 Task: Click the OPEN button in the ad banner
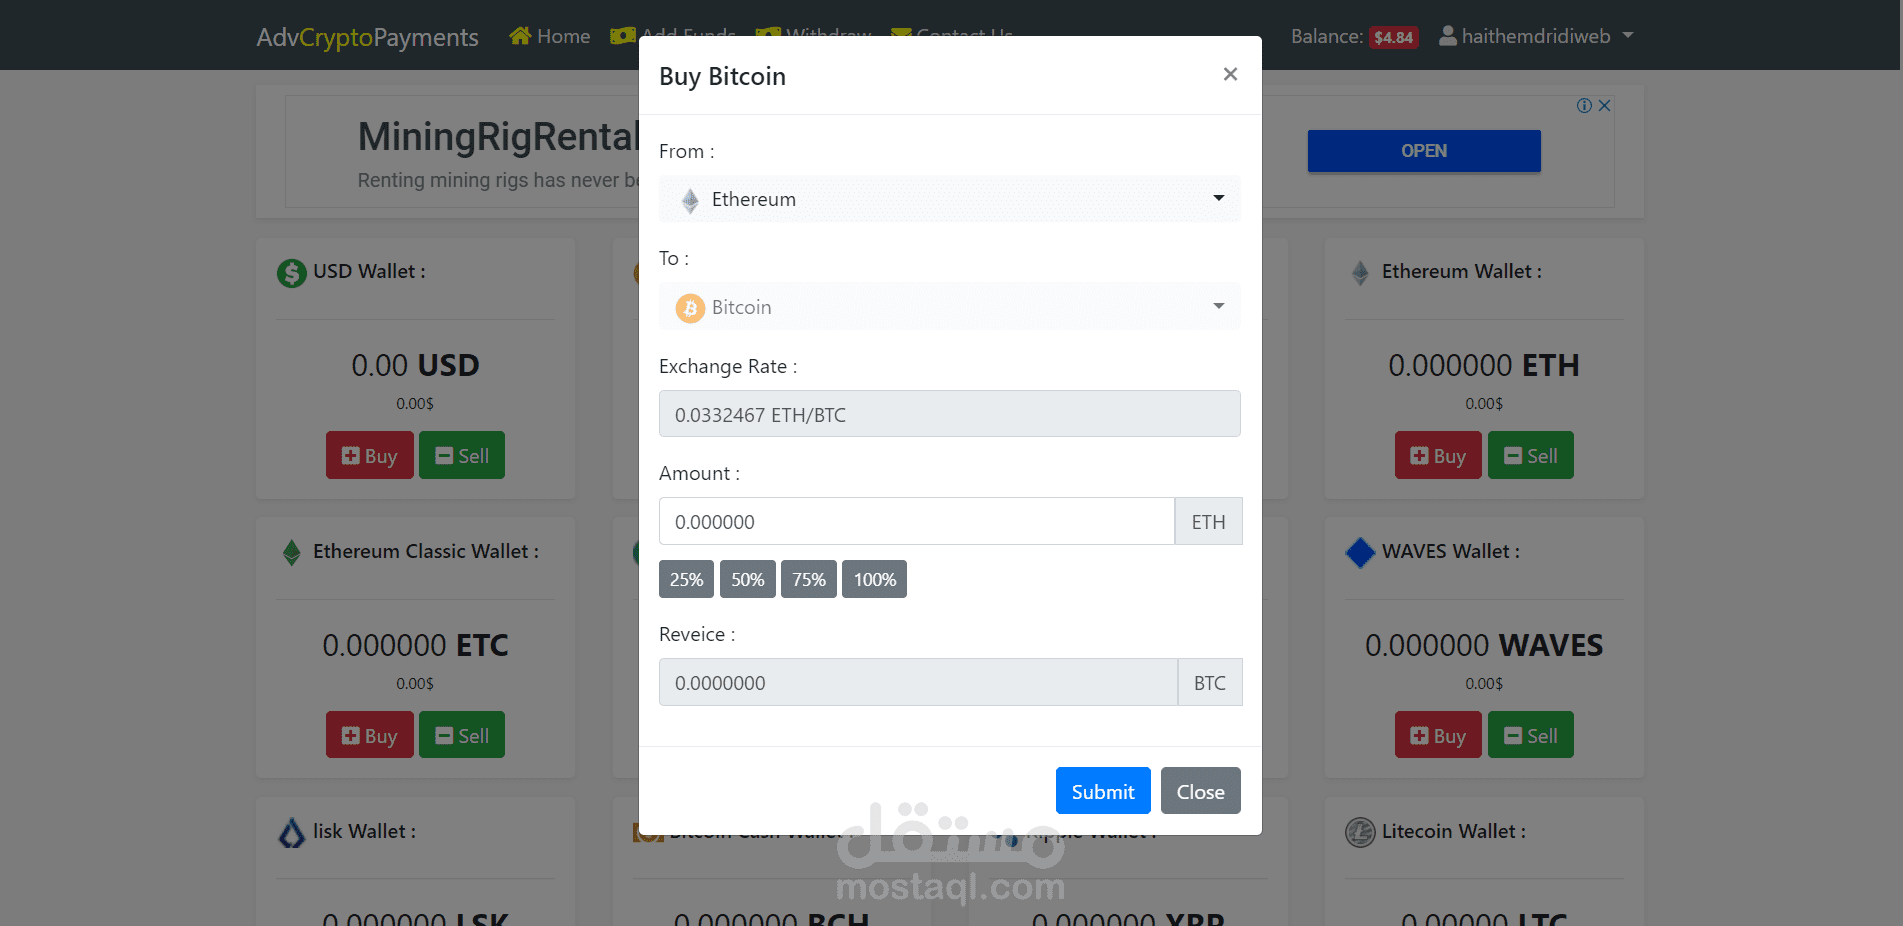[1424, 151]
